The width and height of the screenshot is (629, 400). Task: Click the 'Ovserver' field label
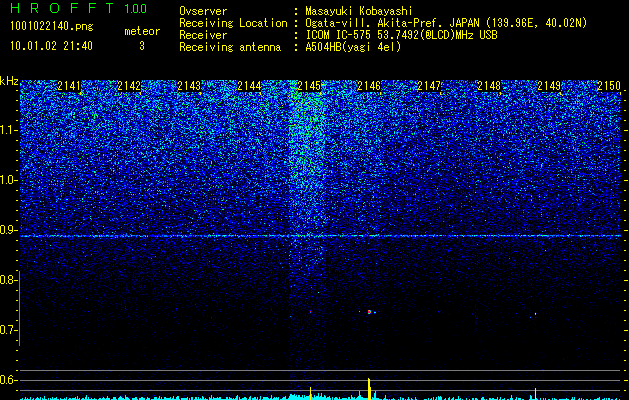tap(203, 11)
